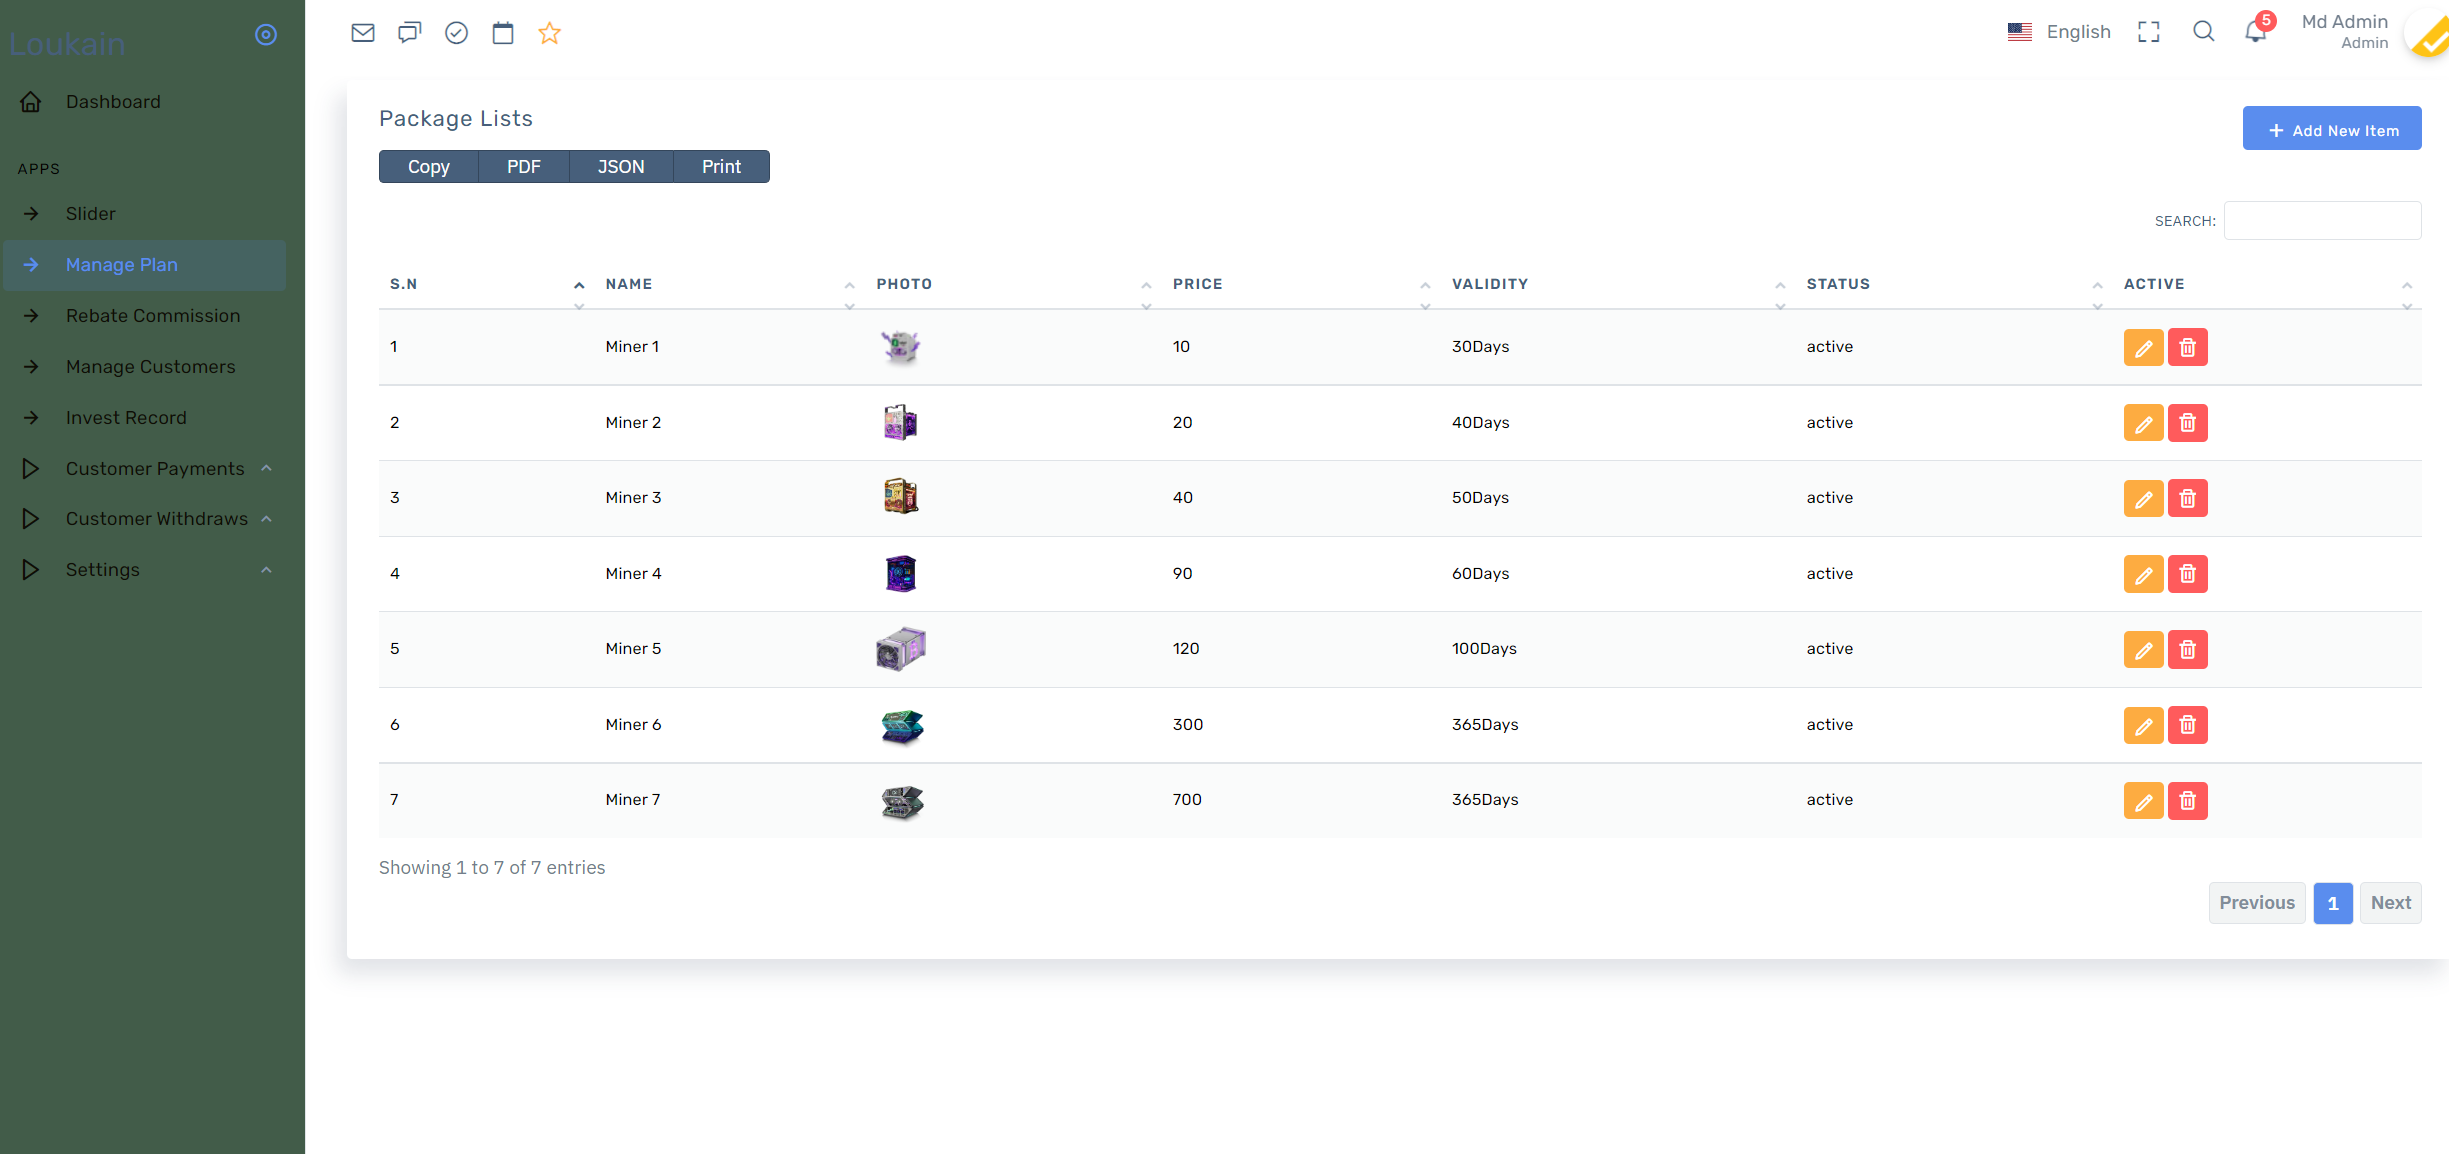Image resolution: width=2449 pixels, height=1154 pixels.
Task: Edit the Miner 3 package
Action: click(x=2143, y=498)
